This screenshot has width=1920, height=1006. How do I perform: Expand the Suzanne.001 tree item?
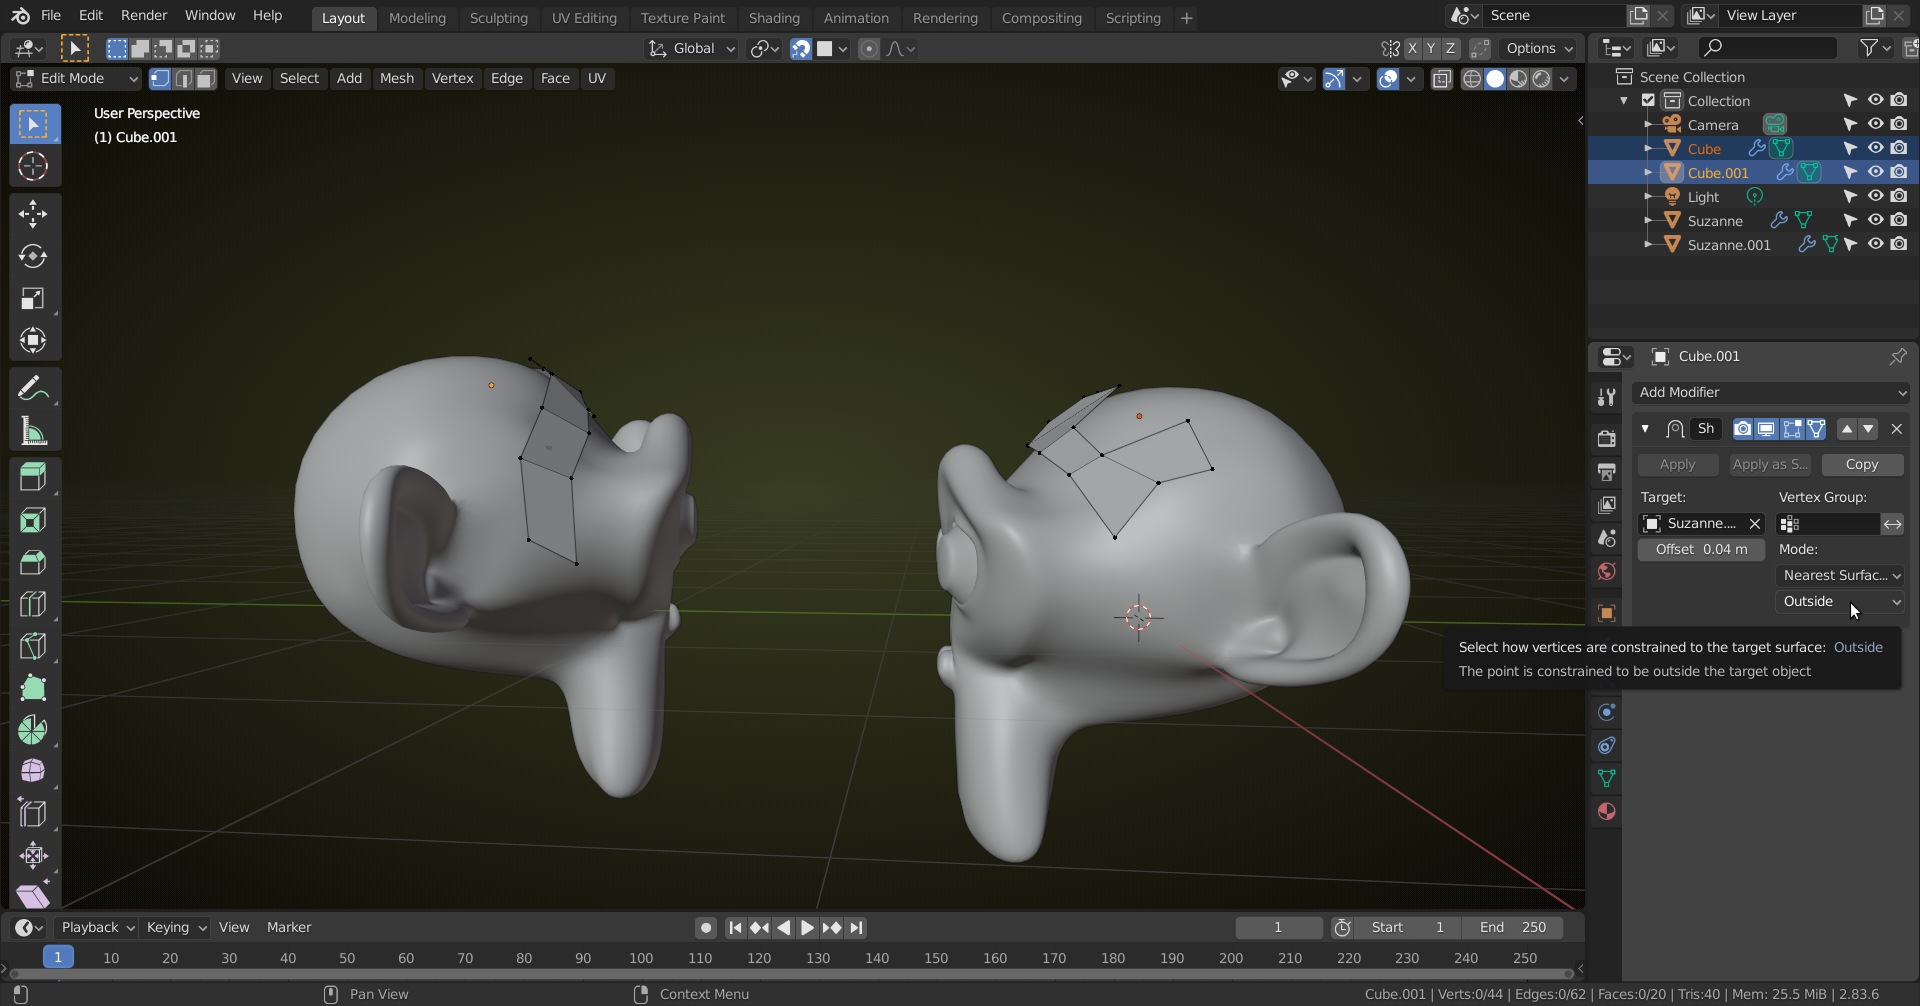coord(1648,244)
